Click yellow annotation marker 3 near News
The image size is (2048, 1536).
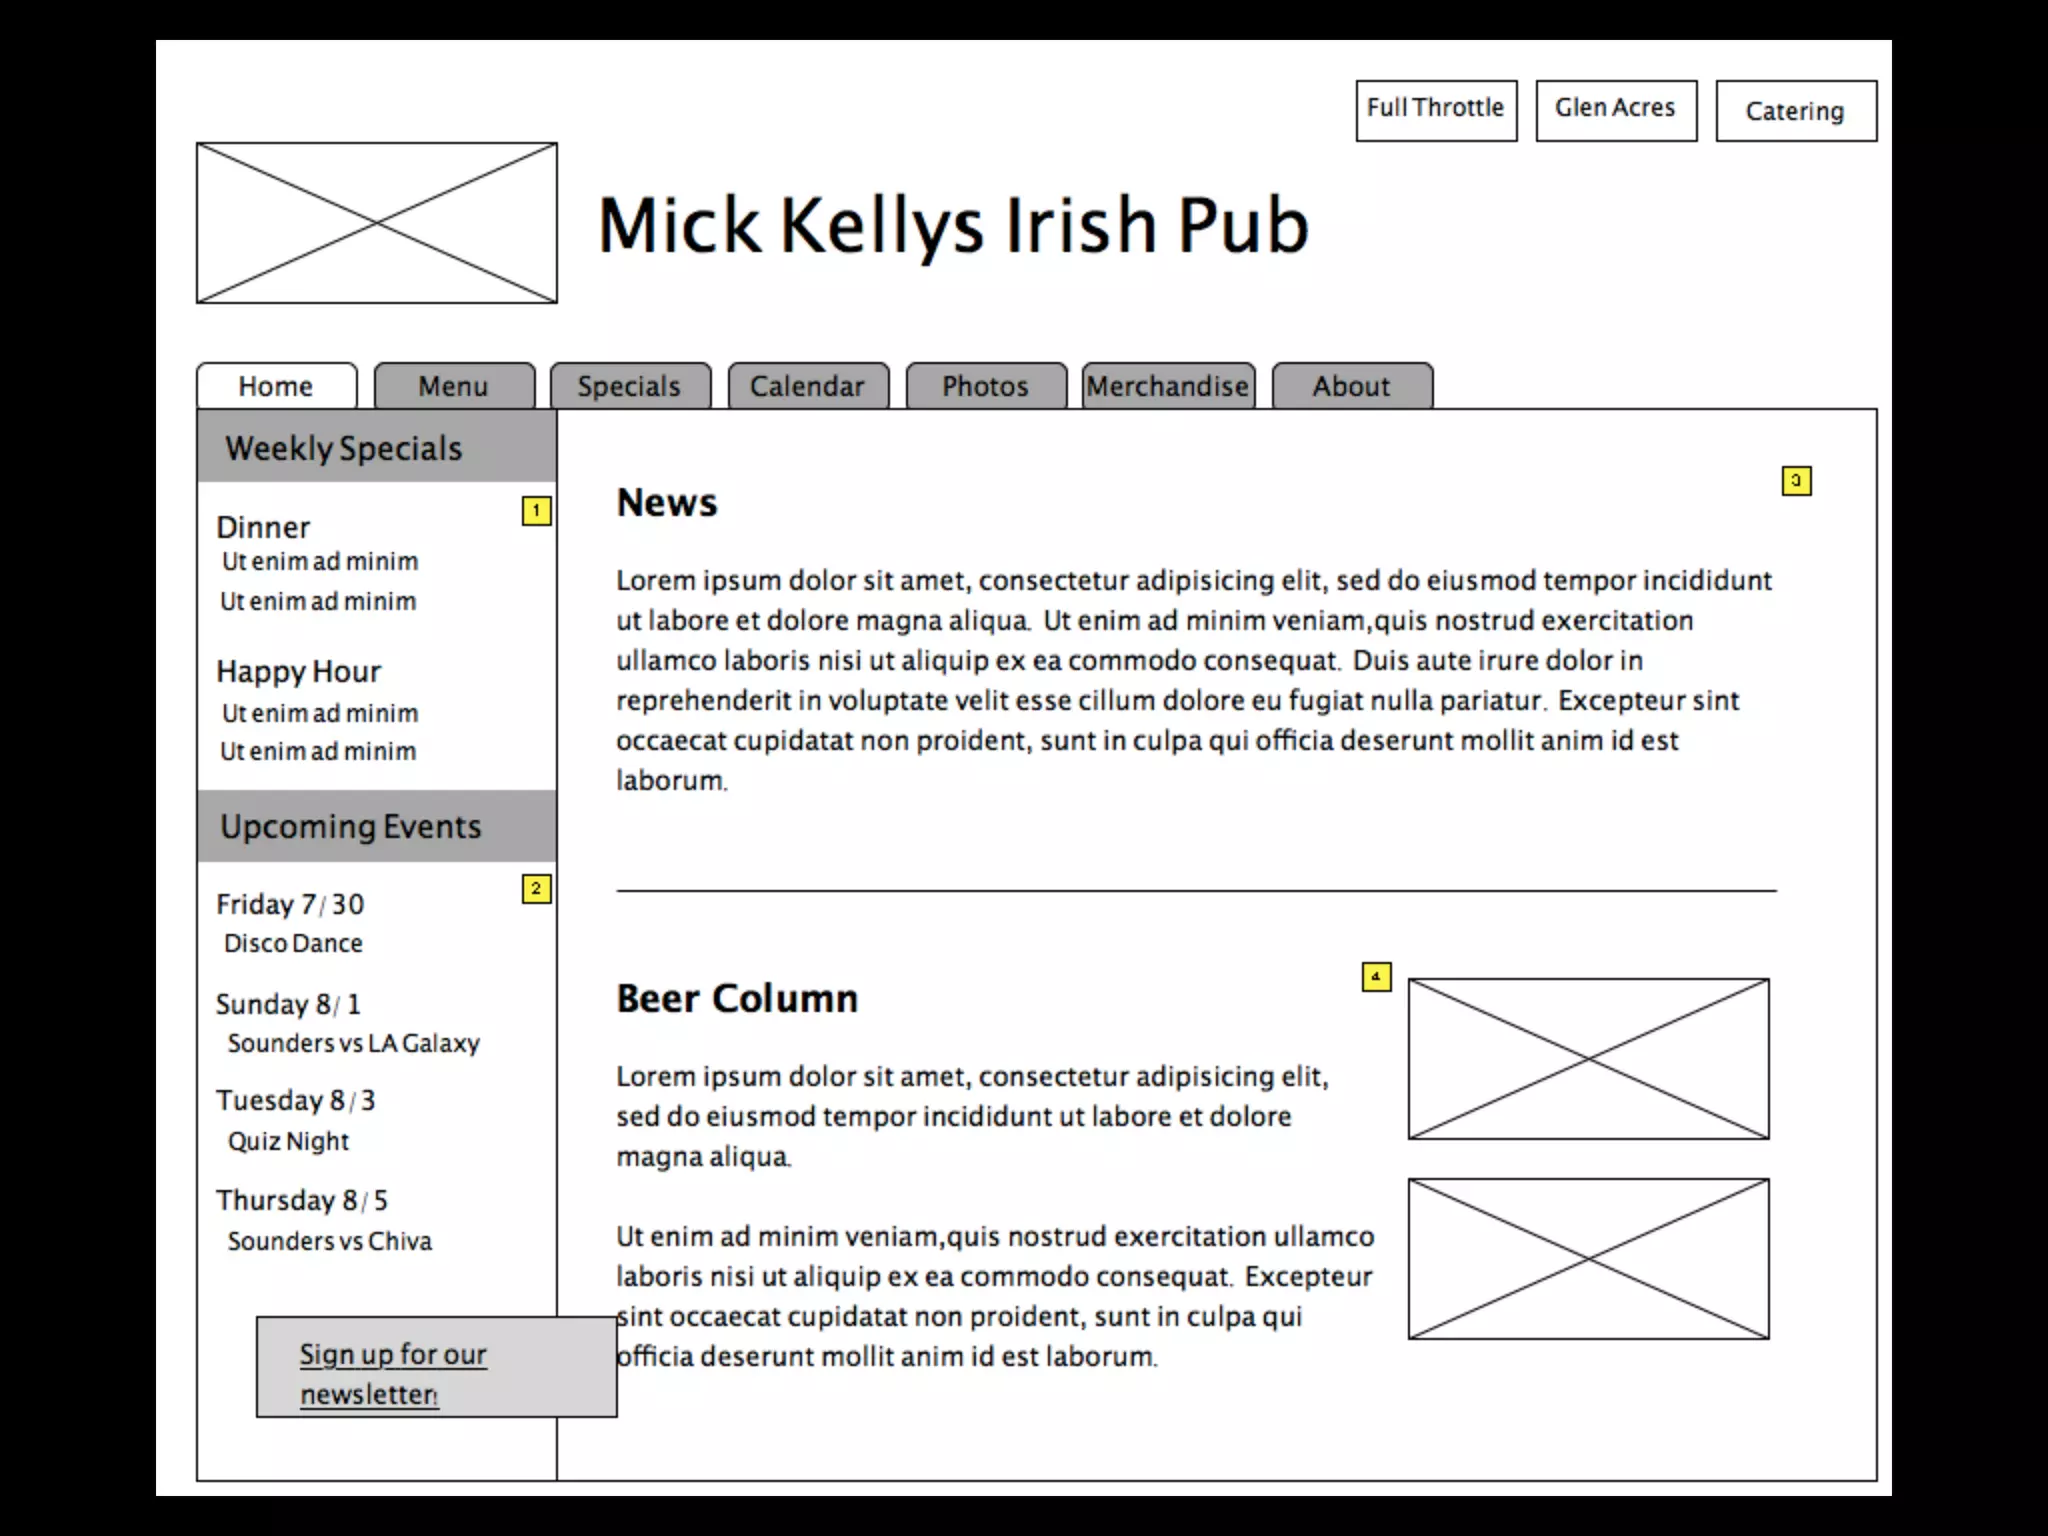[1796, 481]
